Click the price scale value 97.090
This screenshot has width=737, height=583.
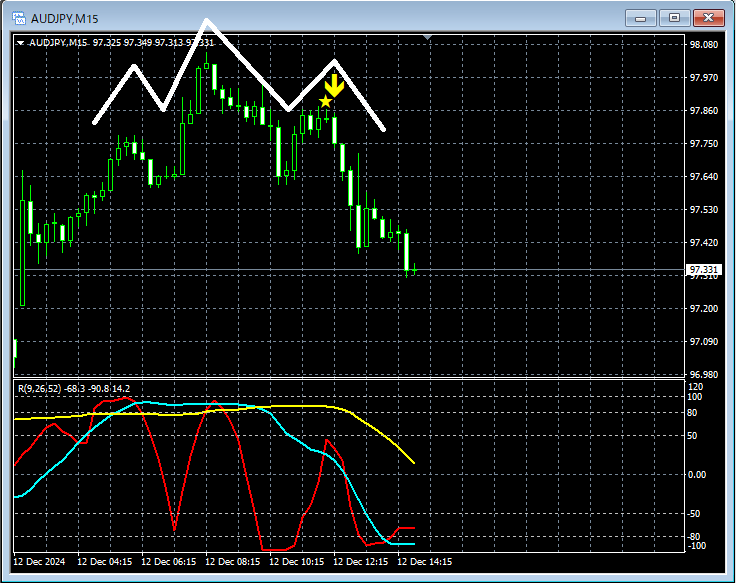coord(704,341)
